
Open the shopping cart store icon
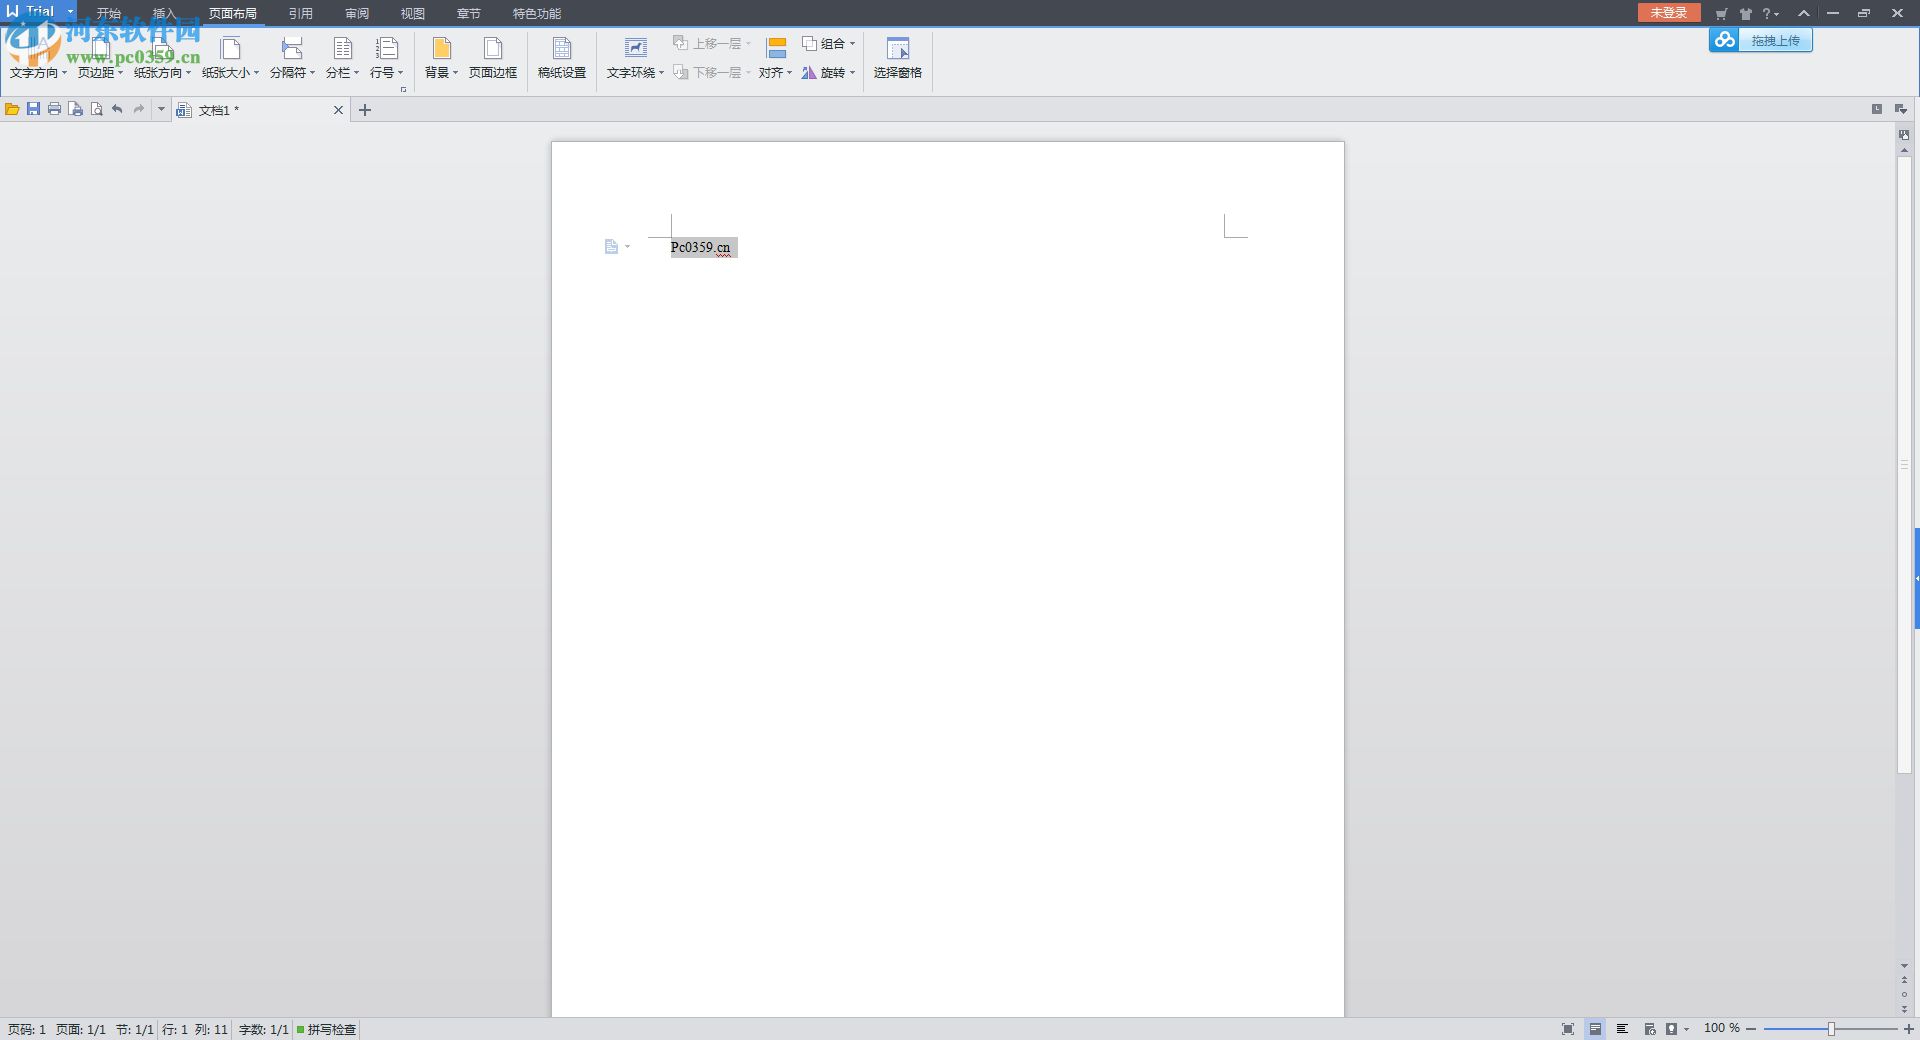(x=1721, y=14)
